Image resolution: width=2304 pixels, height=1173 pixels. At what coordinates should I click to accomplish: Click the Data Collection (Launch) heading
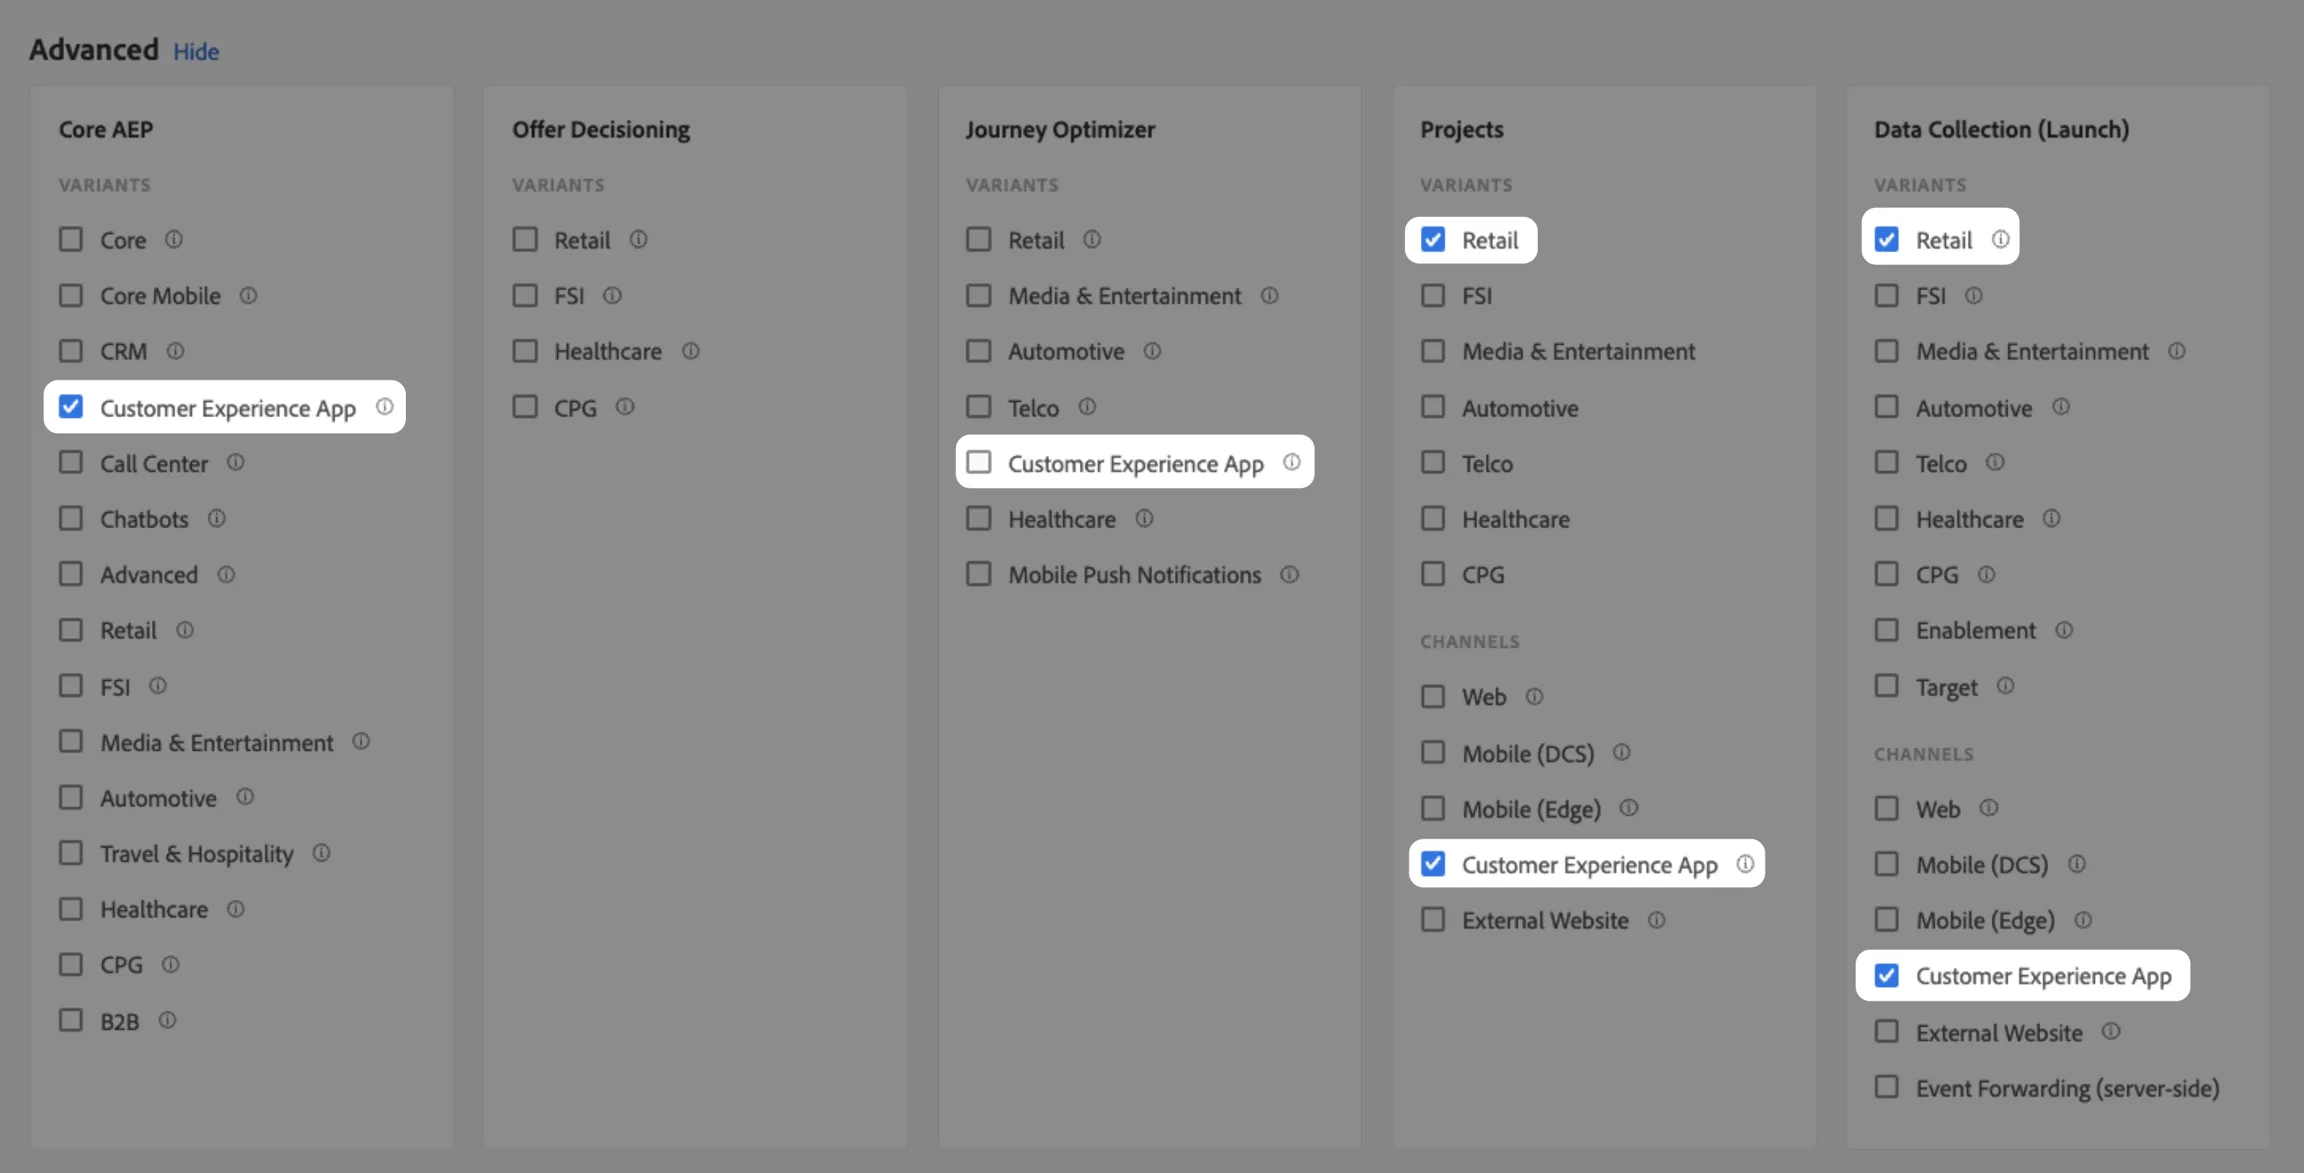click(2002, 129)
